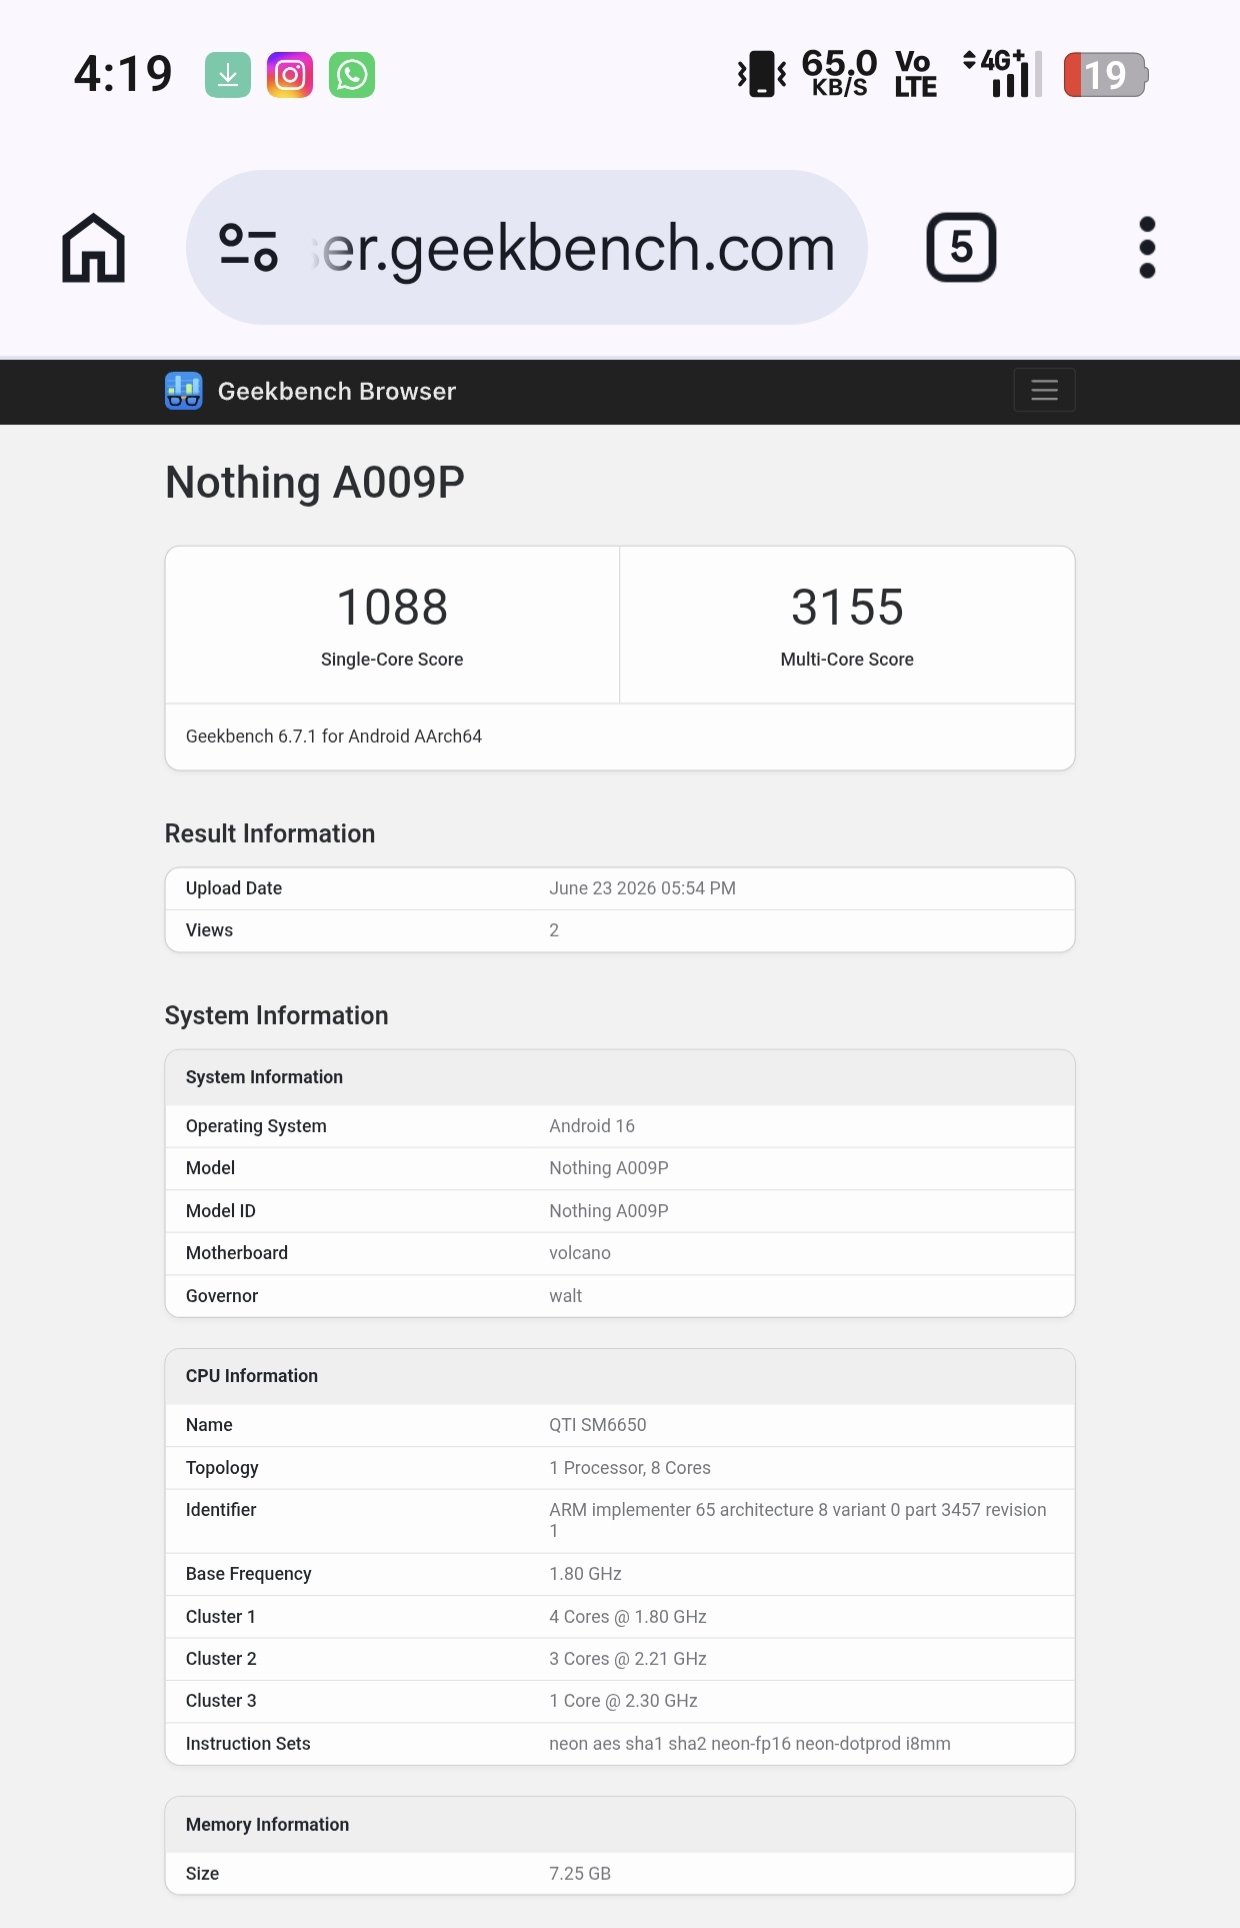Select the Nothing A009P page title

coord(315,482)
